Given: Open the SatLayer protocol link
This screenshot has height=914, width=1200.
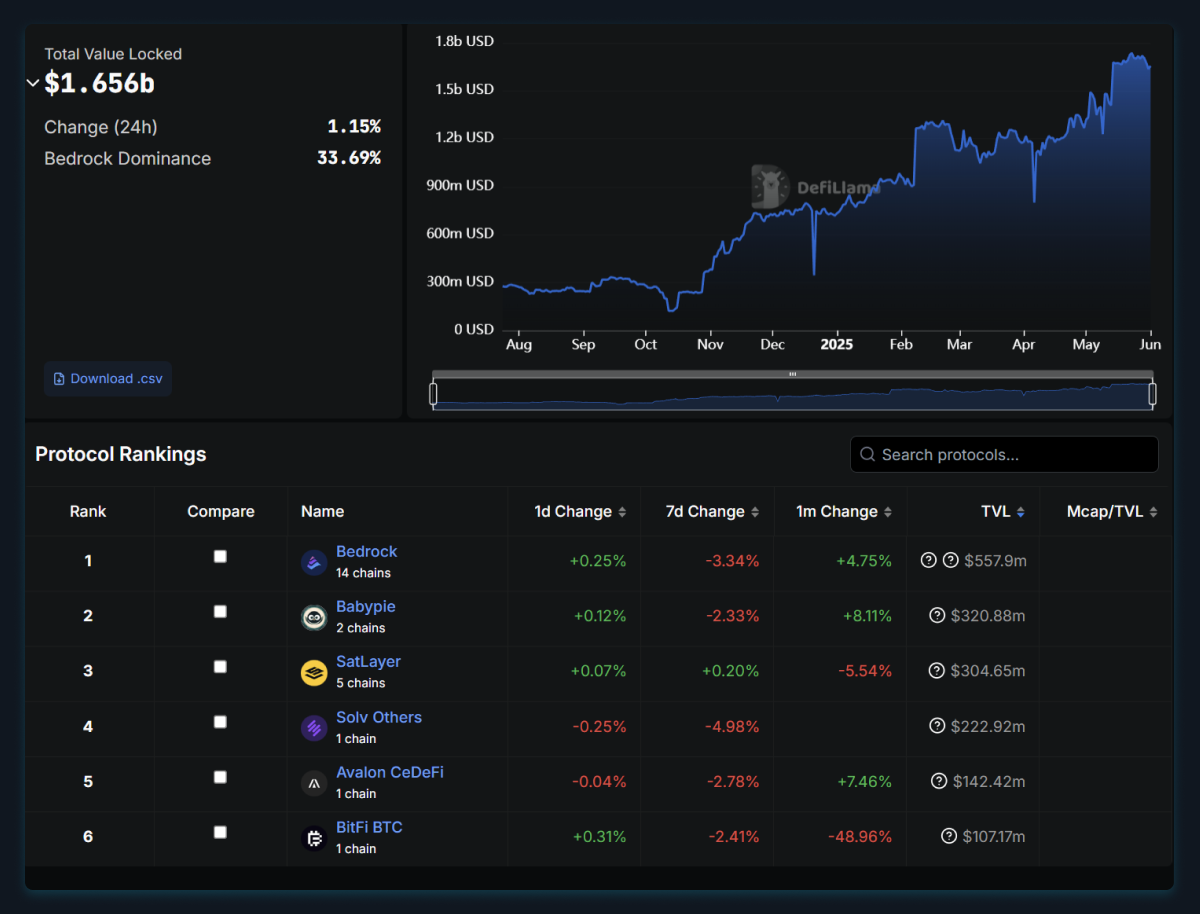Looking at the screenshot, I should pos(369,662).
